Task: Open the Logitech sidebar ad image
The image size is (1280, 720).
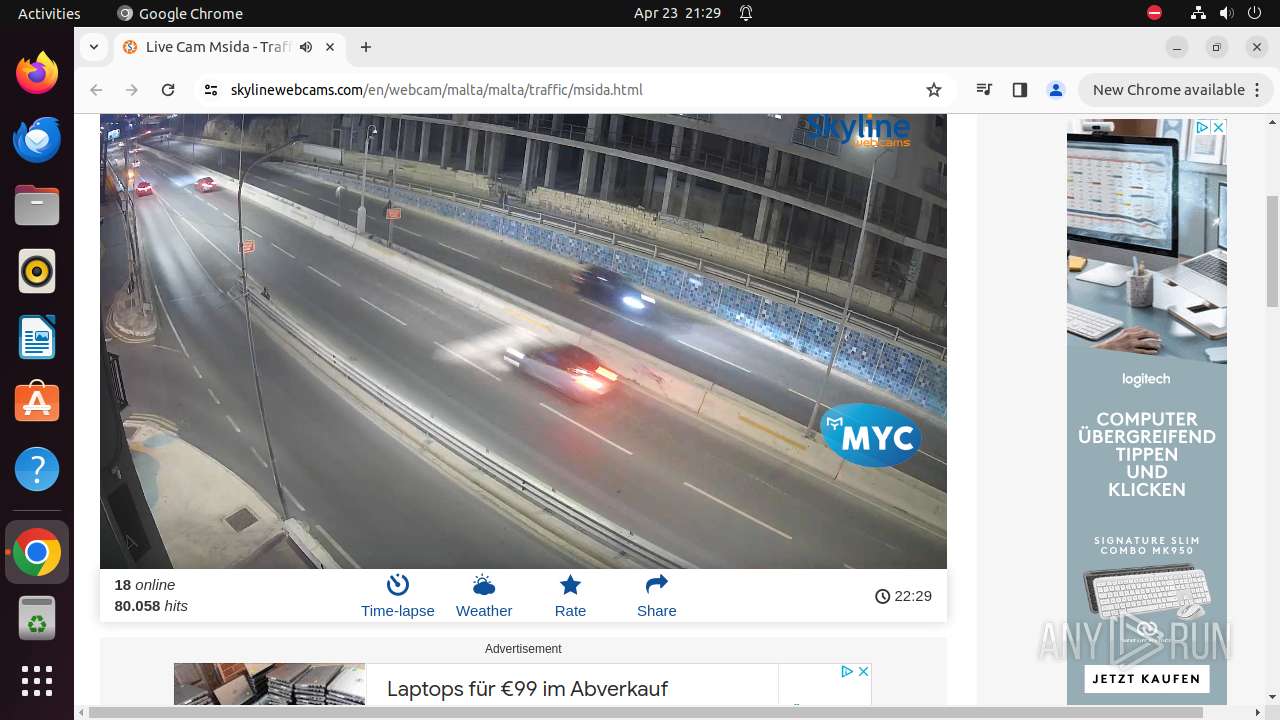Action: click(x=1146, y=412)
